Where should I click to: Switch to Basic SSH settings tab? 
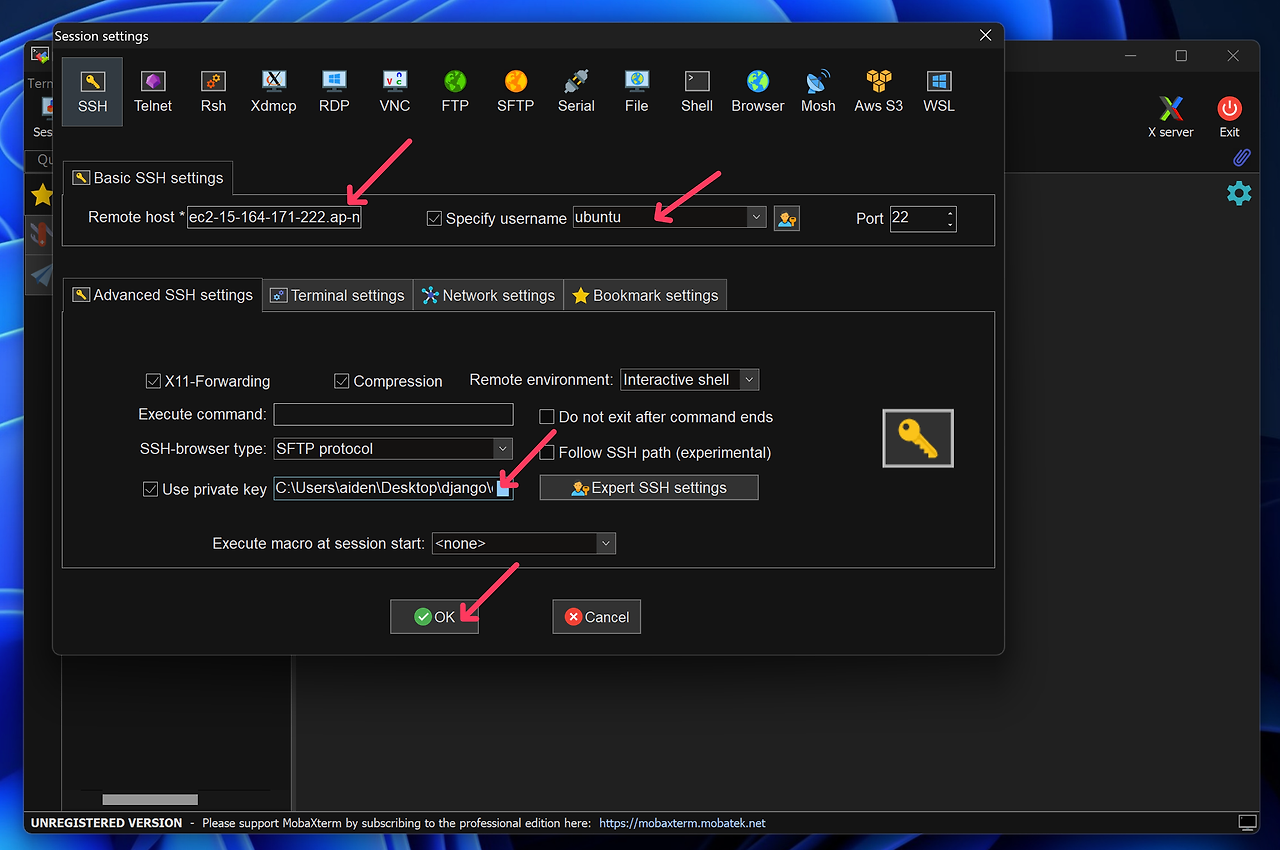click(x=148, y=178)
